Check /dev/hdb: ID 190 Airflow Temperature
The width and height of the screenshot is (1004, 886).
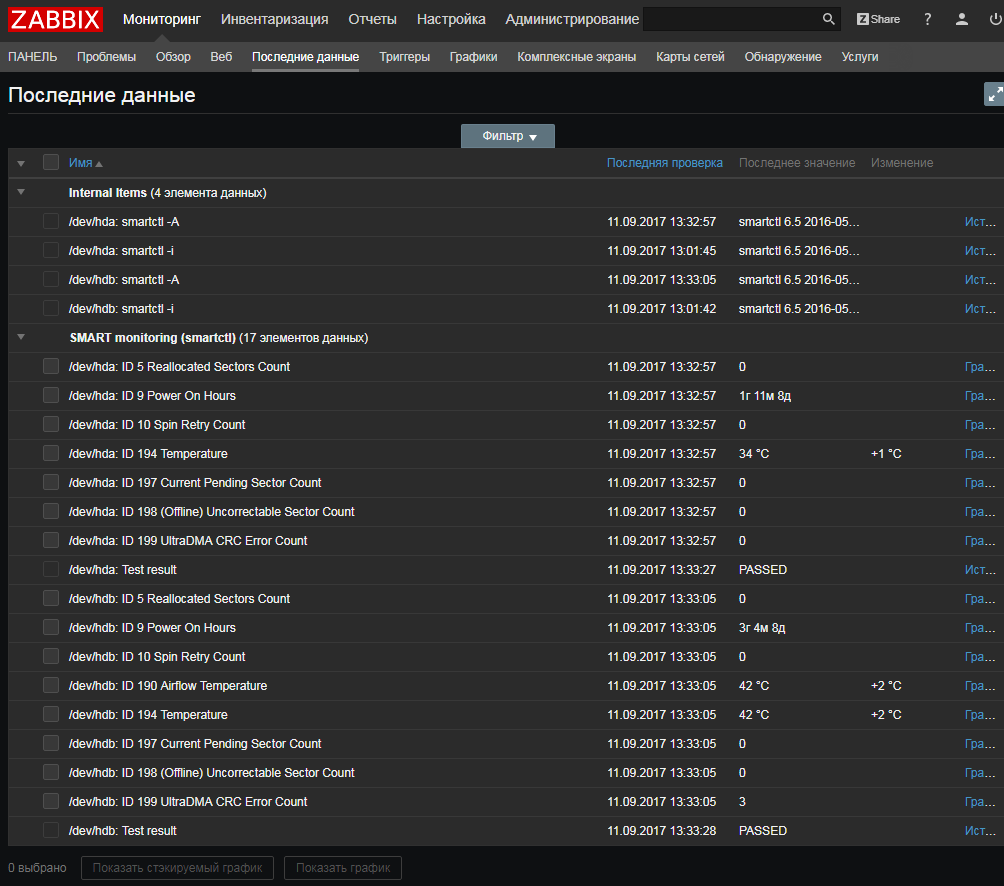point(51,686)
